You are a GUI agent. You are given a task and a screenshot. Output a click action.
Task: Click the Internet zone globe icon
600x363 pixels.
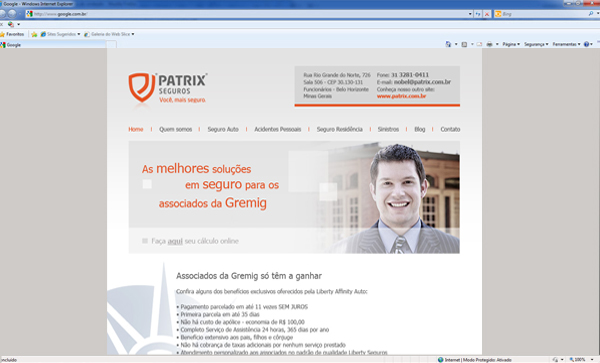click(x=440, y=360)
